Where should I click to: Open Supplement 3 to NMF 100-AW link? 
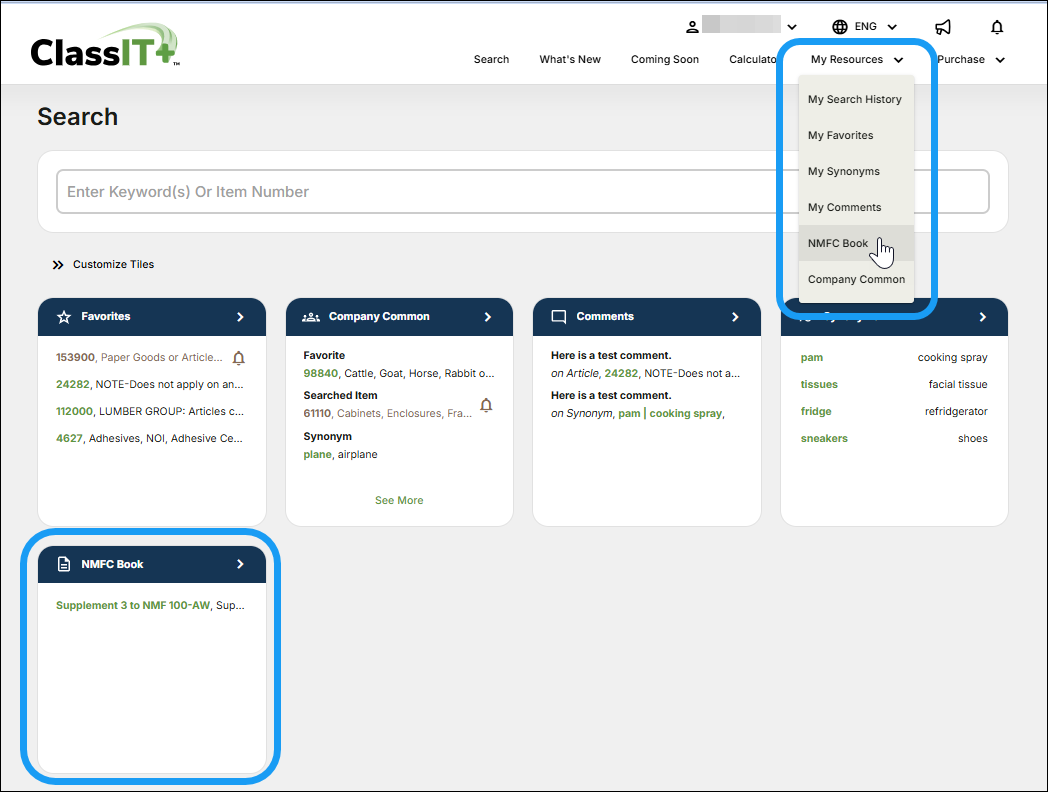tap(132, 605)
